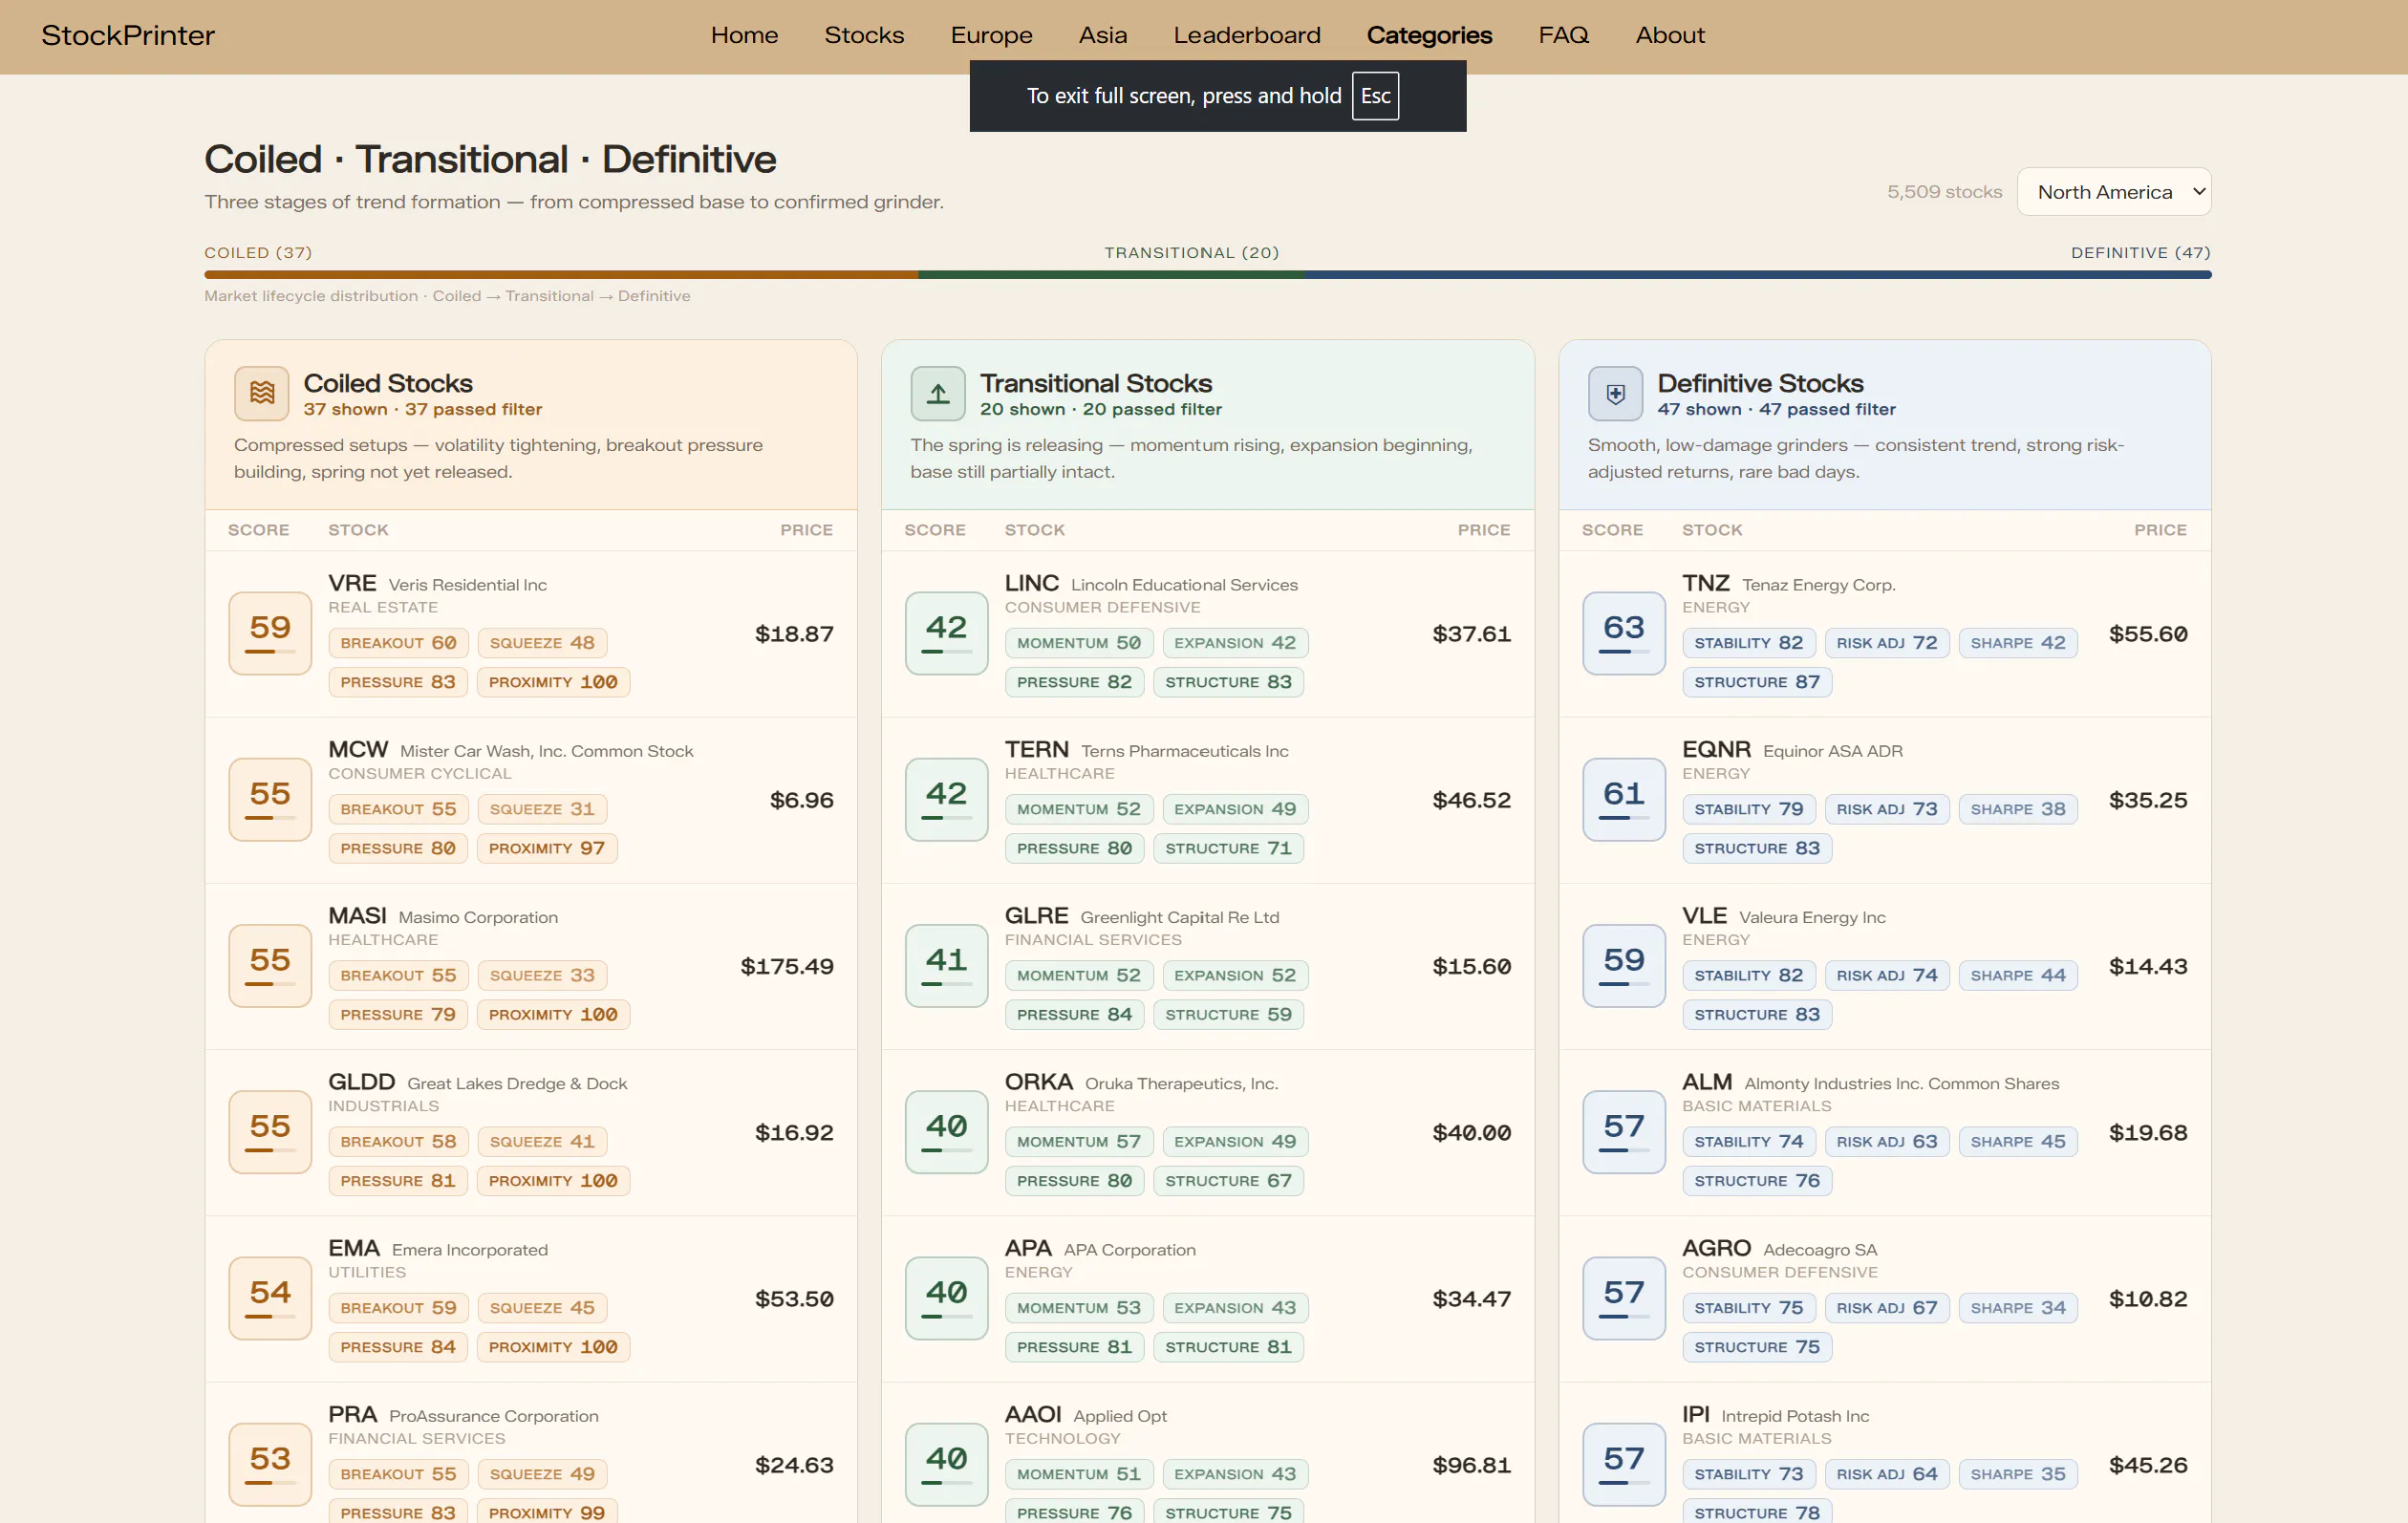Go to the Home nav item

tap(744, 35)
